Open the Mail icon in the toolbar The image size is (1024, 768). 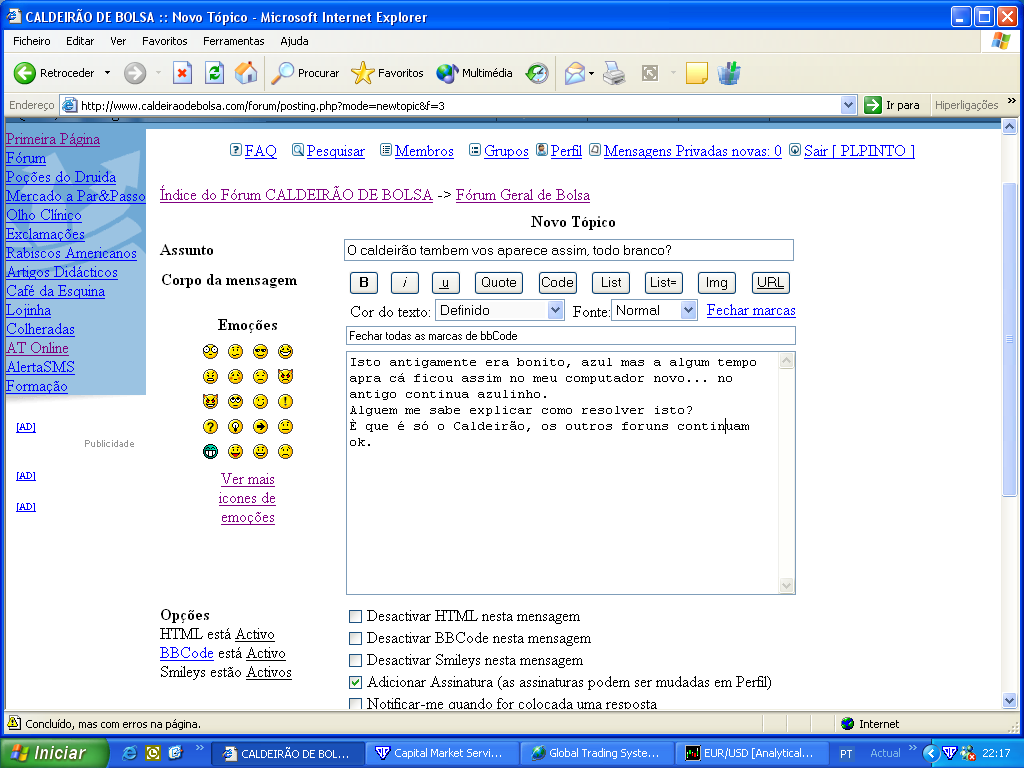point(575,73)
